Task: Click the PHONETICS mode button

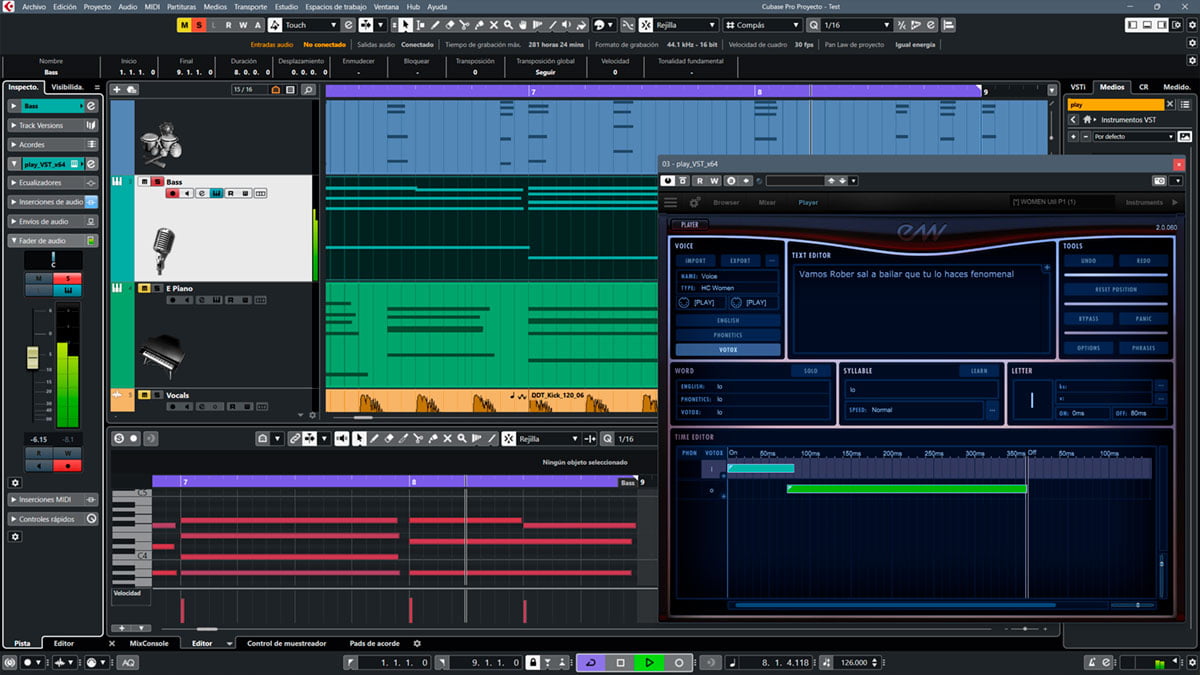Action: pyautogui.click(x=727, y=335)
